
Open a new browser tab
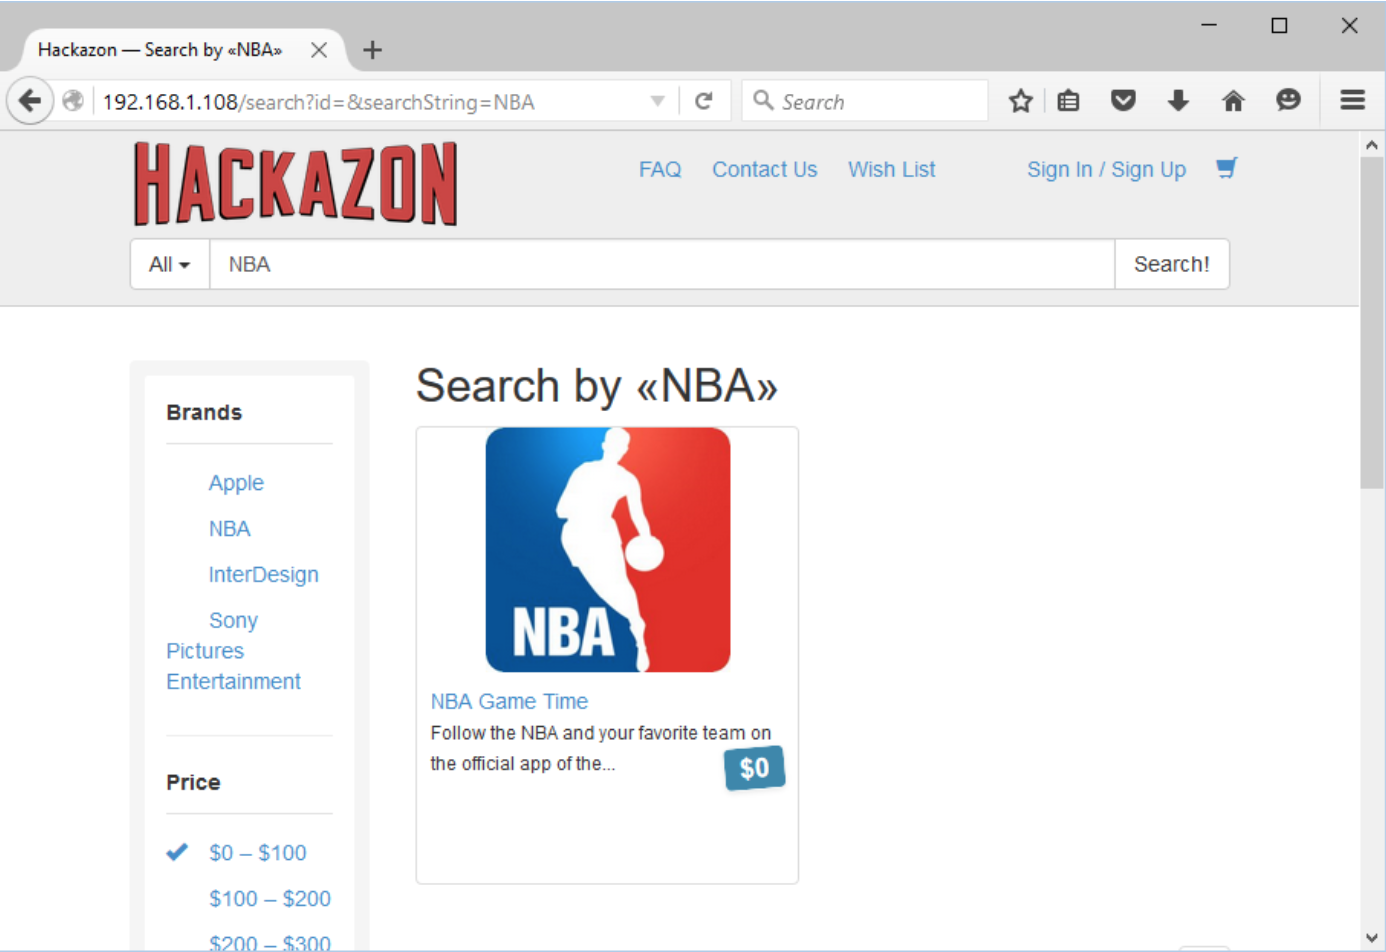tap(372, 50)
